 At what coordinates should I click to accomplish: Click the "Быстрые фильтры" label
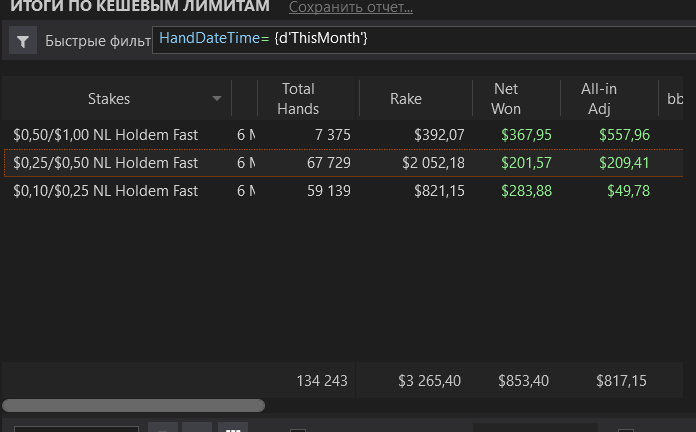click(96, 41)
